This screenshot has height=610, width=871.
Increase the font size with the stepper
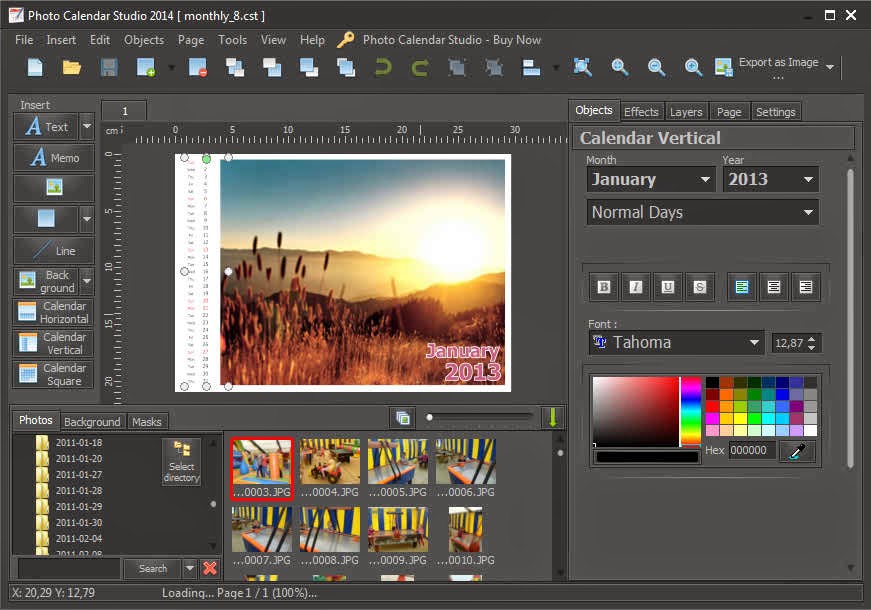[x=812, y=338]
